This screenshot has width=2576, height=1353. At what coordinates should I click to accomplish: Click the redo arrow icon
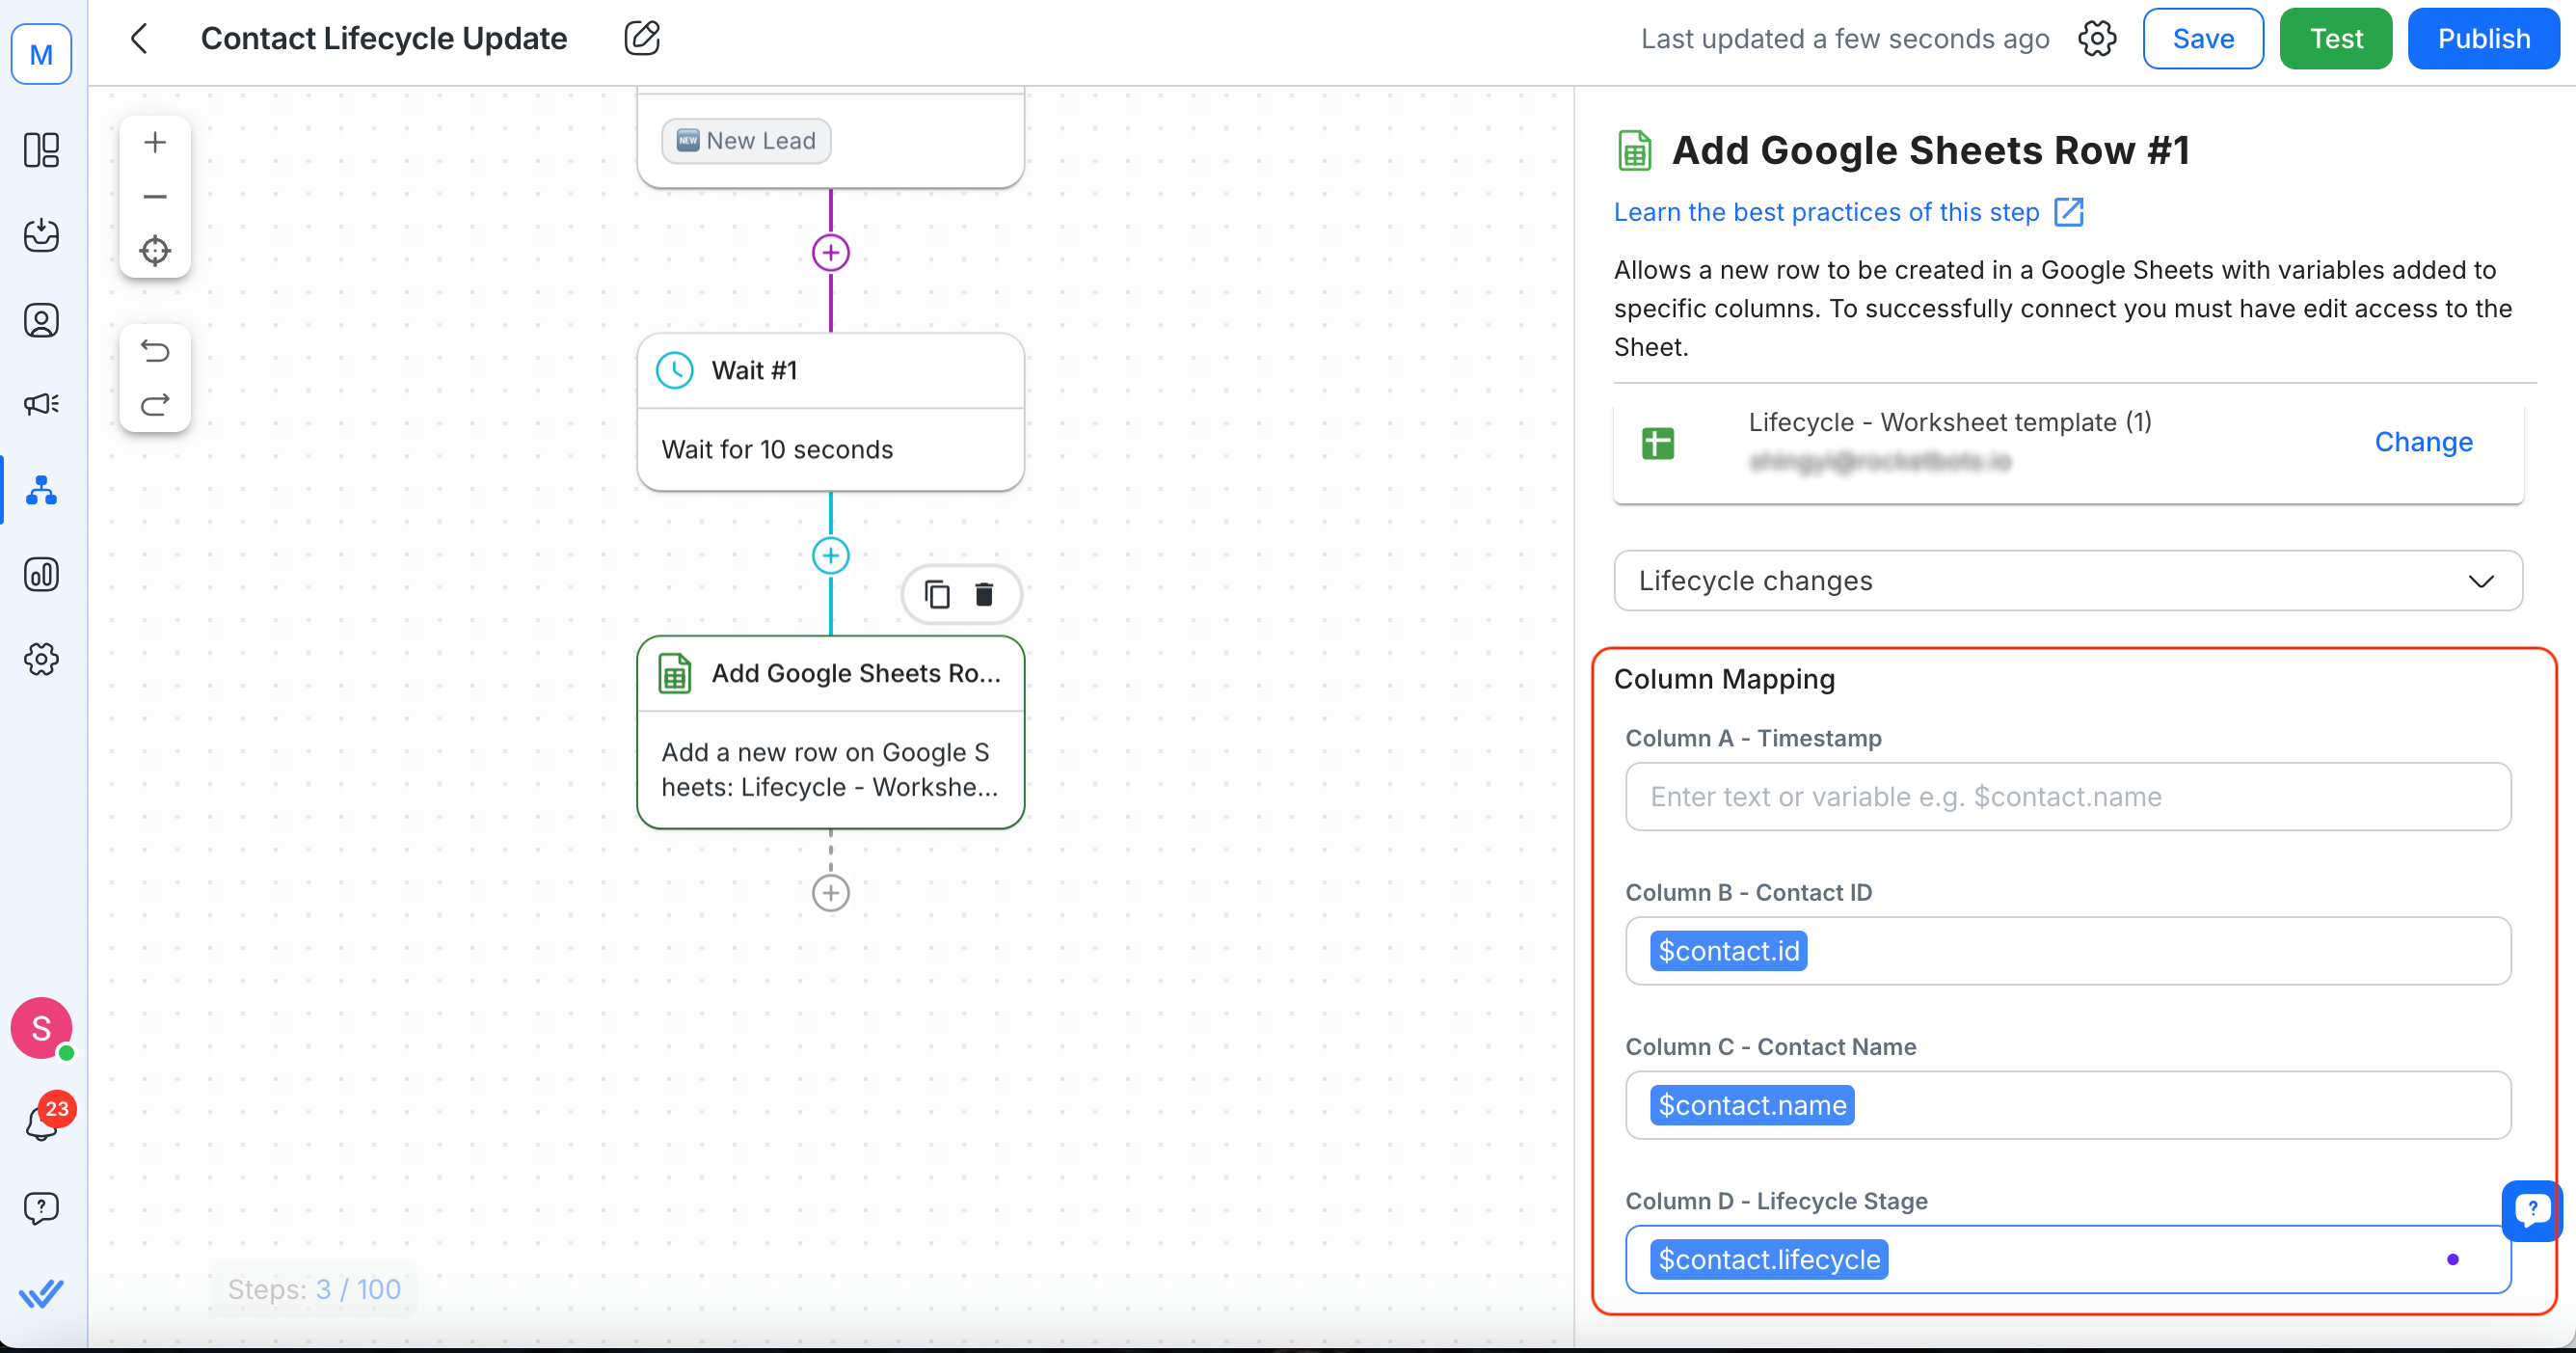point(155,405)
